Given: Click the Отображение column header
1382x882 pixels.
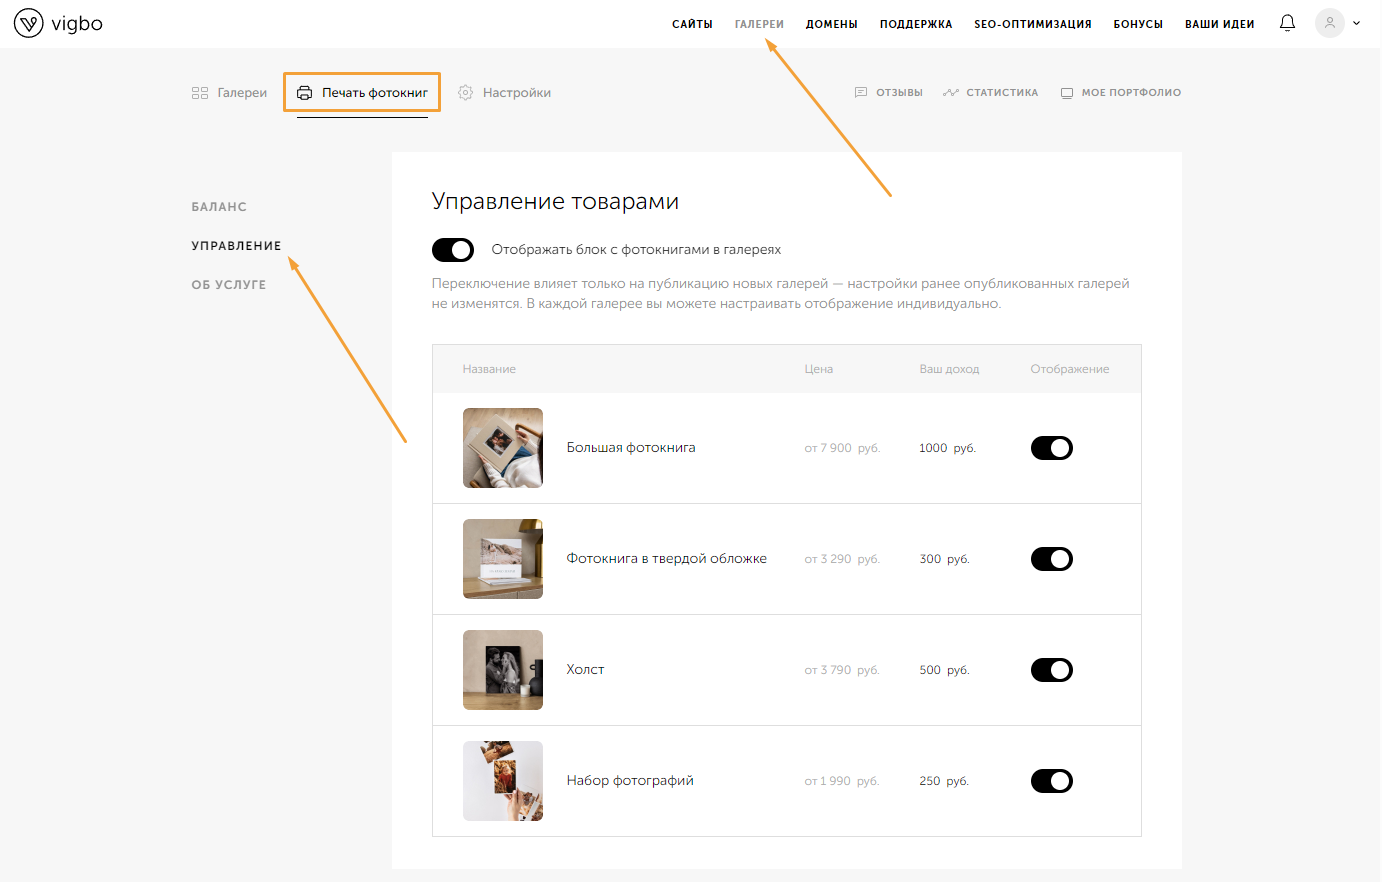Looking at the screenshot, I should pyautogui.click(x=1070, y=369).
